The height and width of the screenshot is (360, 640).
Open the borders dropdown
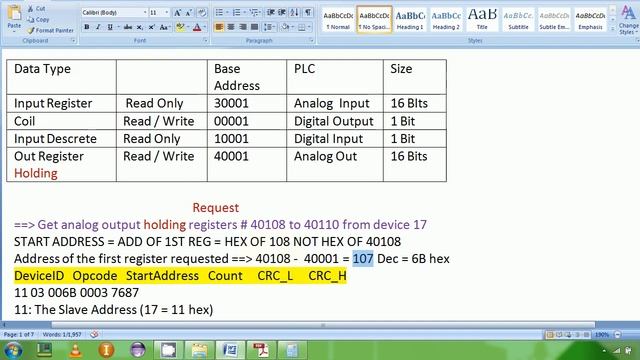point(304,27)
